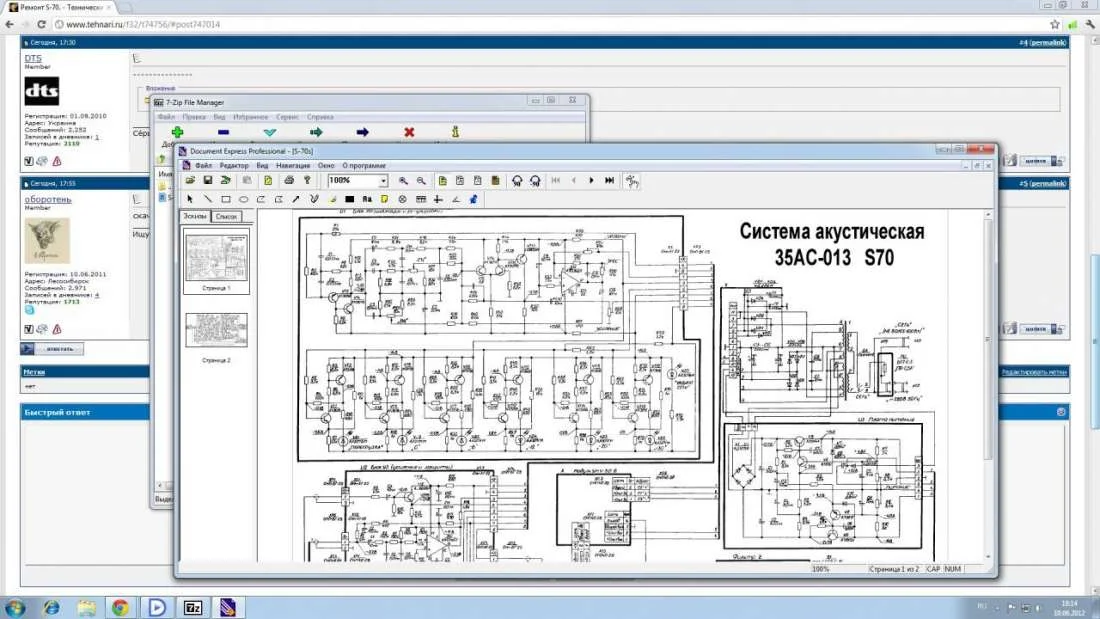The height and width of the screenshot is (619, 1100).
Task: Switch to the Эскизы tab
Action: tap(195, 216)
